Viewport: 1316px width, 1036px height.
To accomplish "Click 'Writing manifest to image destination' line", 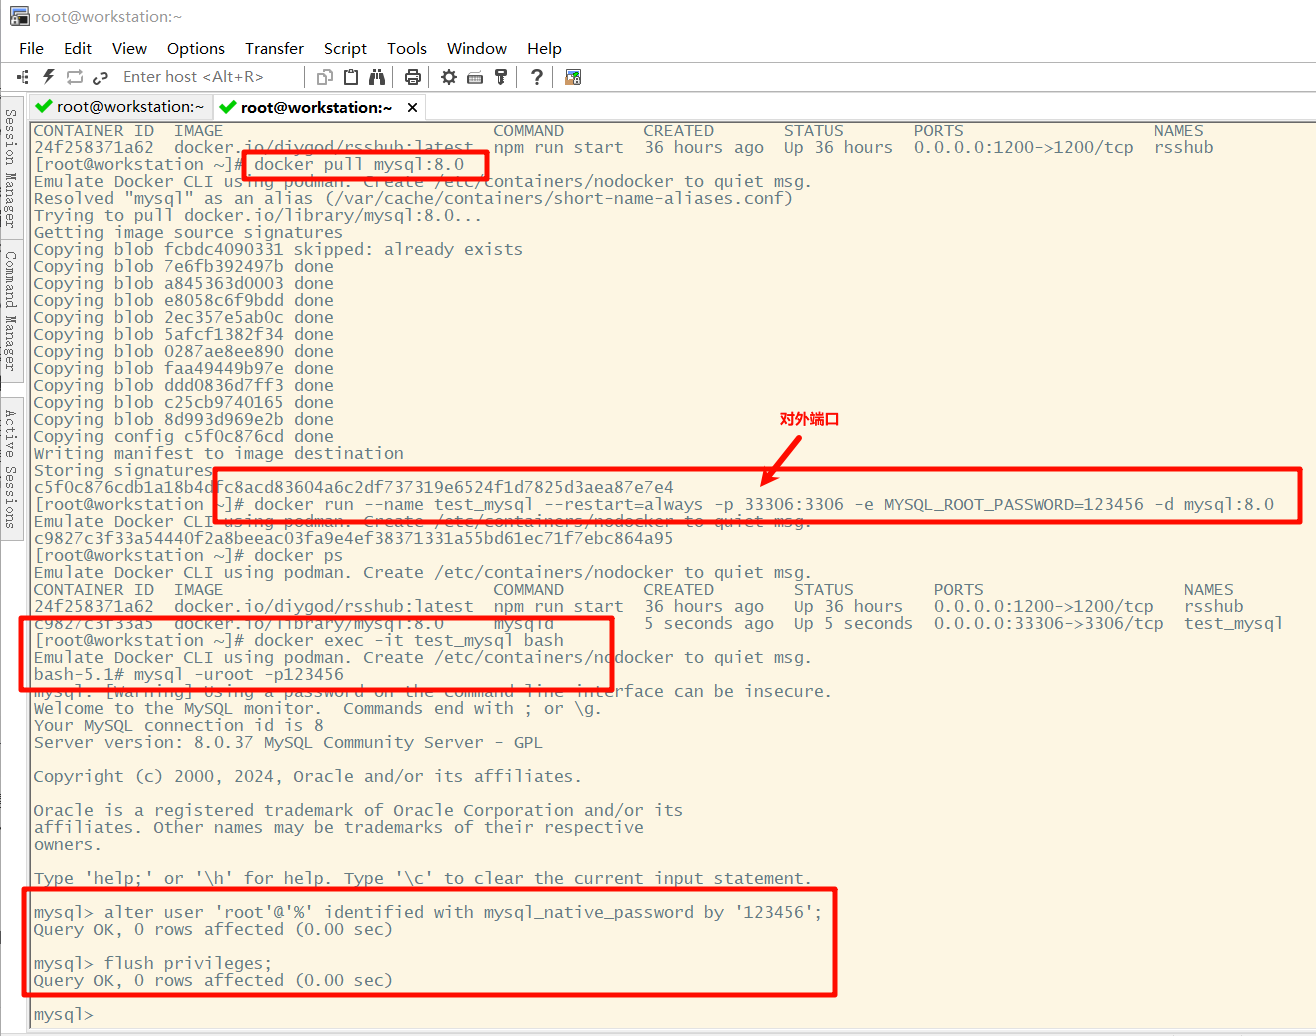I will 219,453.
